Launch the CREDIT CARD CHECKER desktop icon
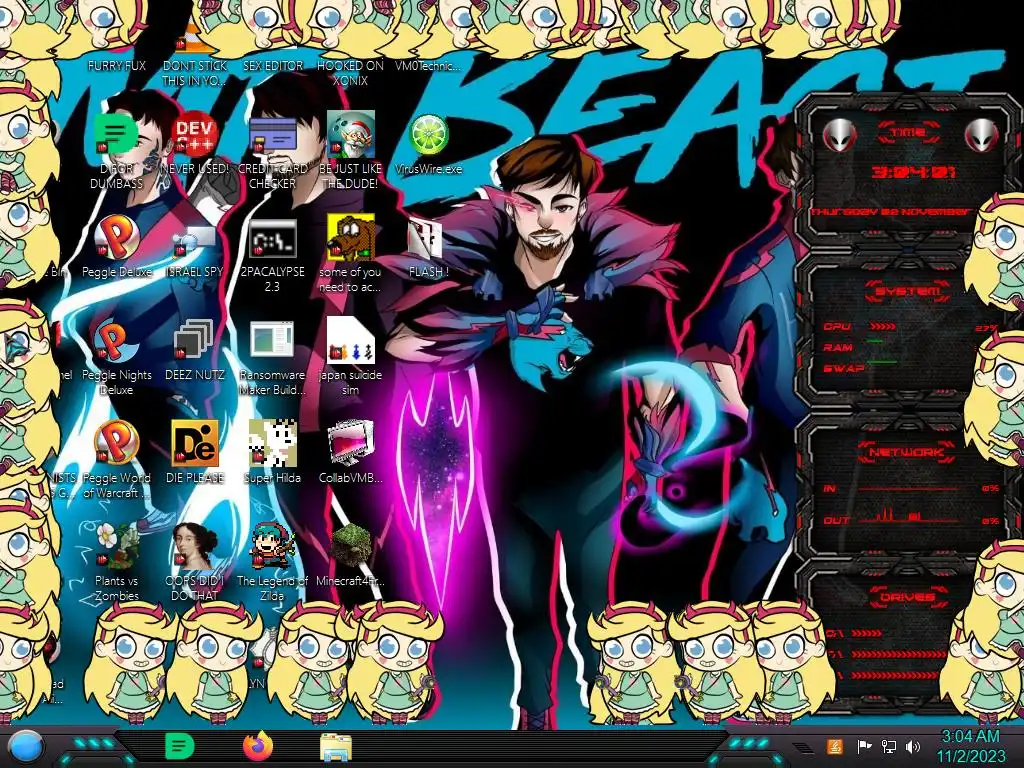 coord(272,136)
